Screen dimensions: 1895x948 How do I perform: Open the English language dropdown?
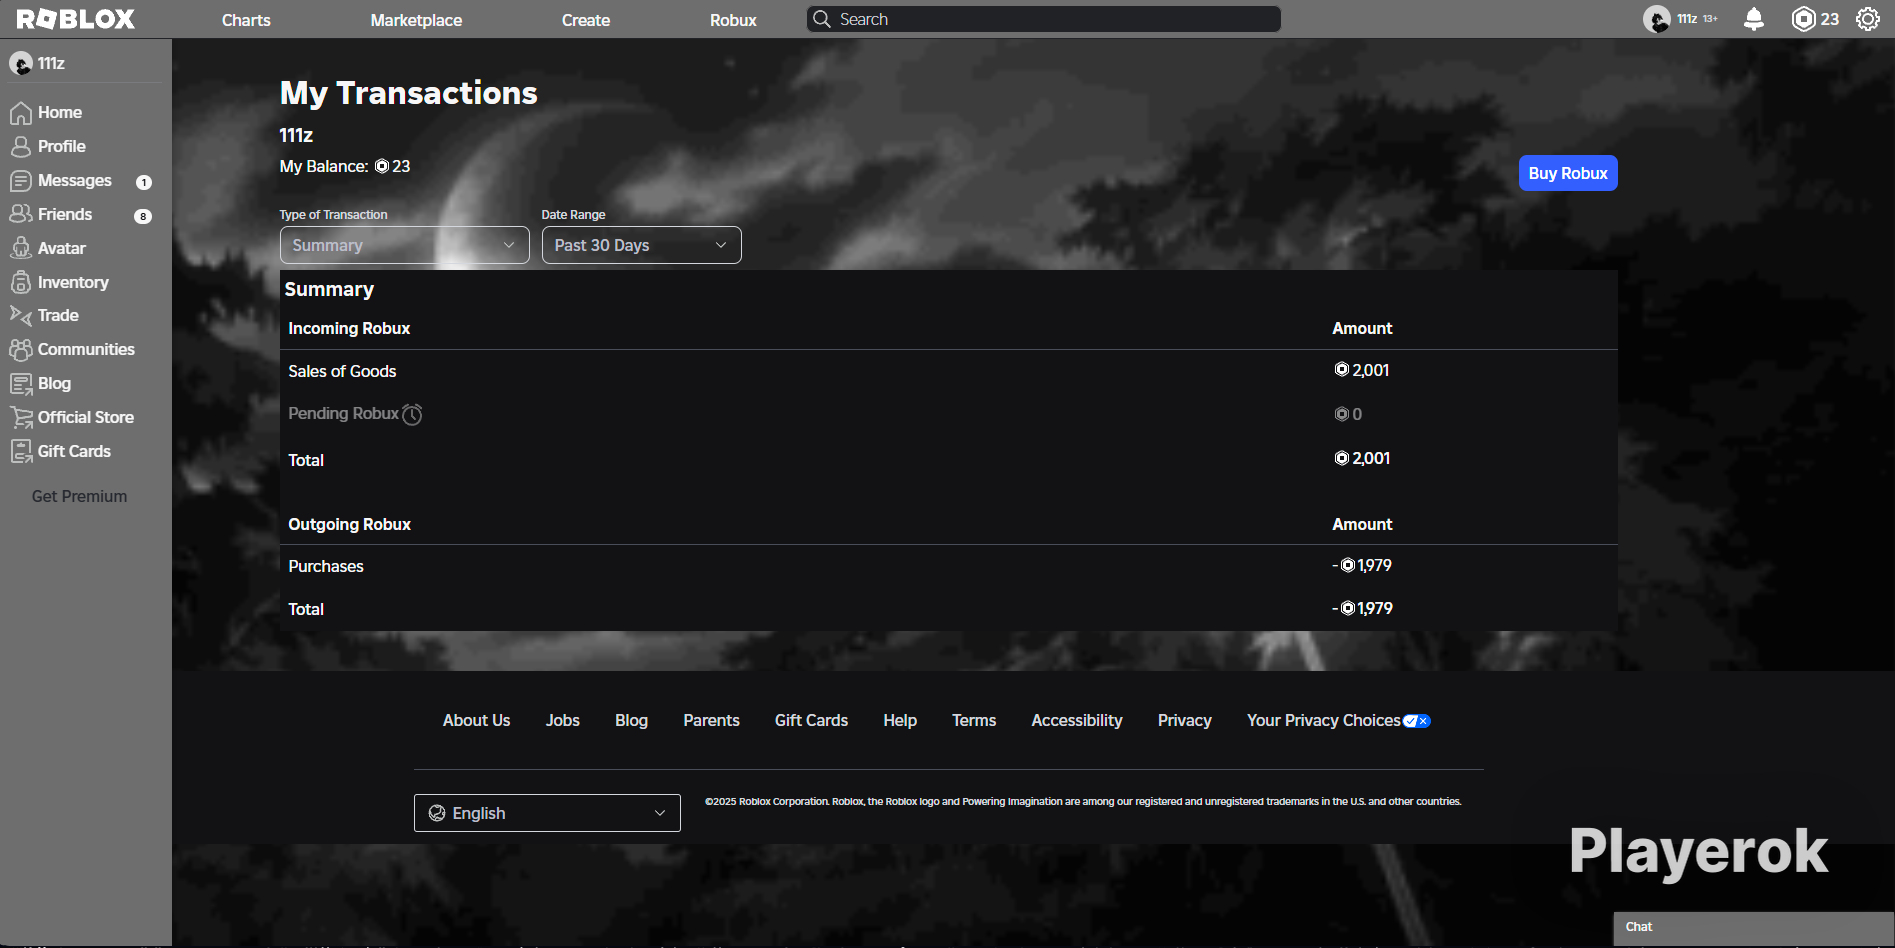point(547,813)
